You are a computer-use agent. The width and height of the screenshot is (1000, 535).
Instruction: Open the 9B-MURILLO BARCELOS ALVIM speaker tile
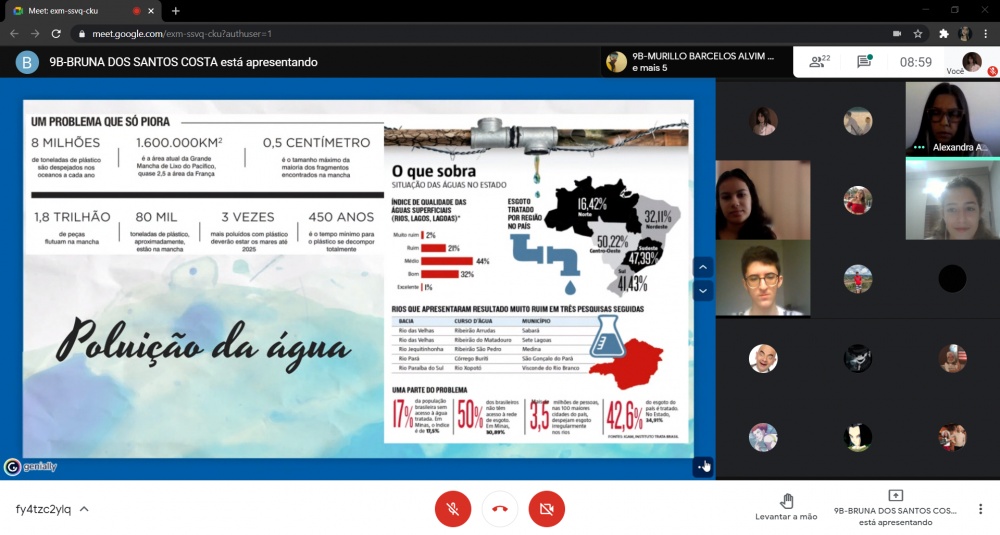pyautogui.click(x=694, y=62)
